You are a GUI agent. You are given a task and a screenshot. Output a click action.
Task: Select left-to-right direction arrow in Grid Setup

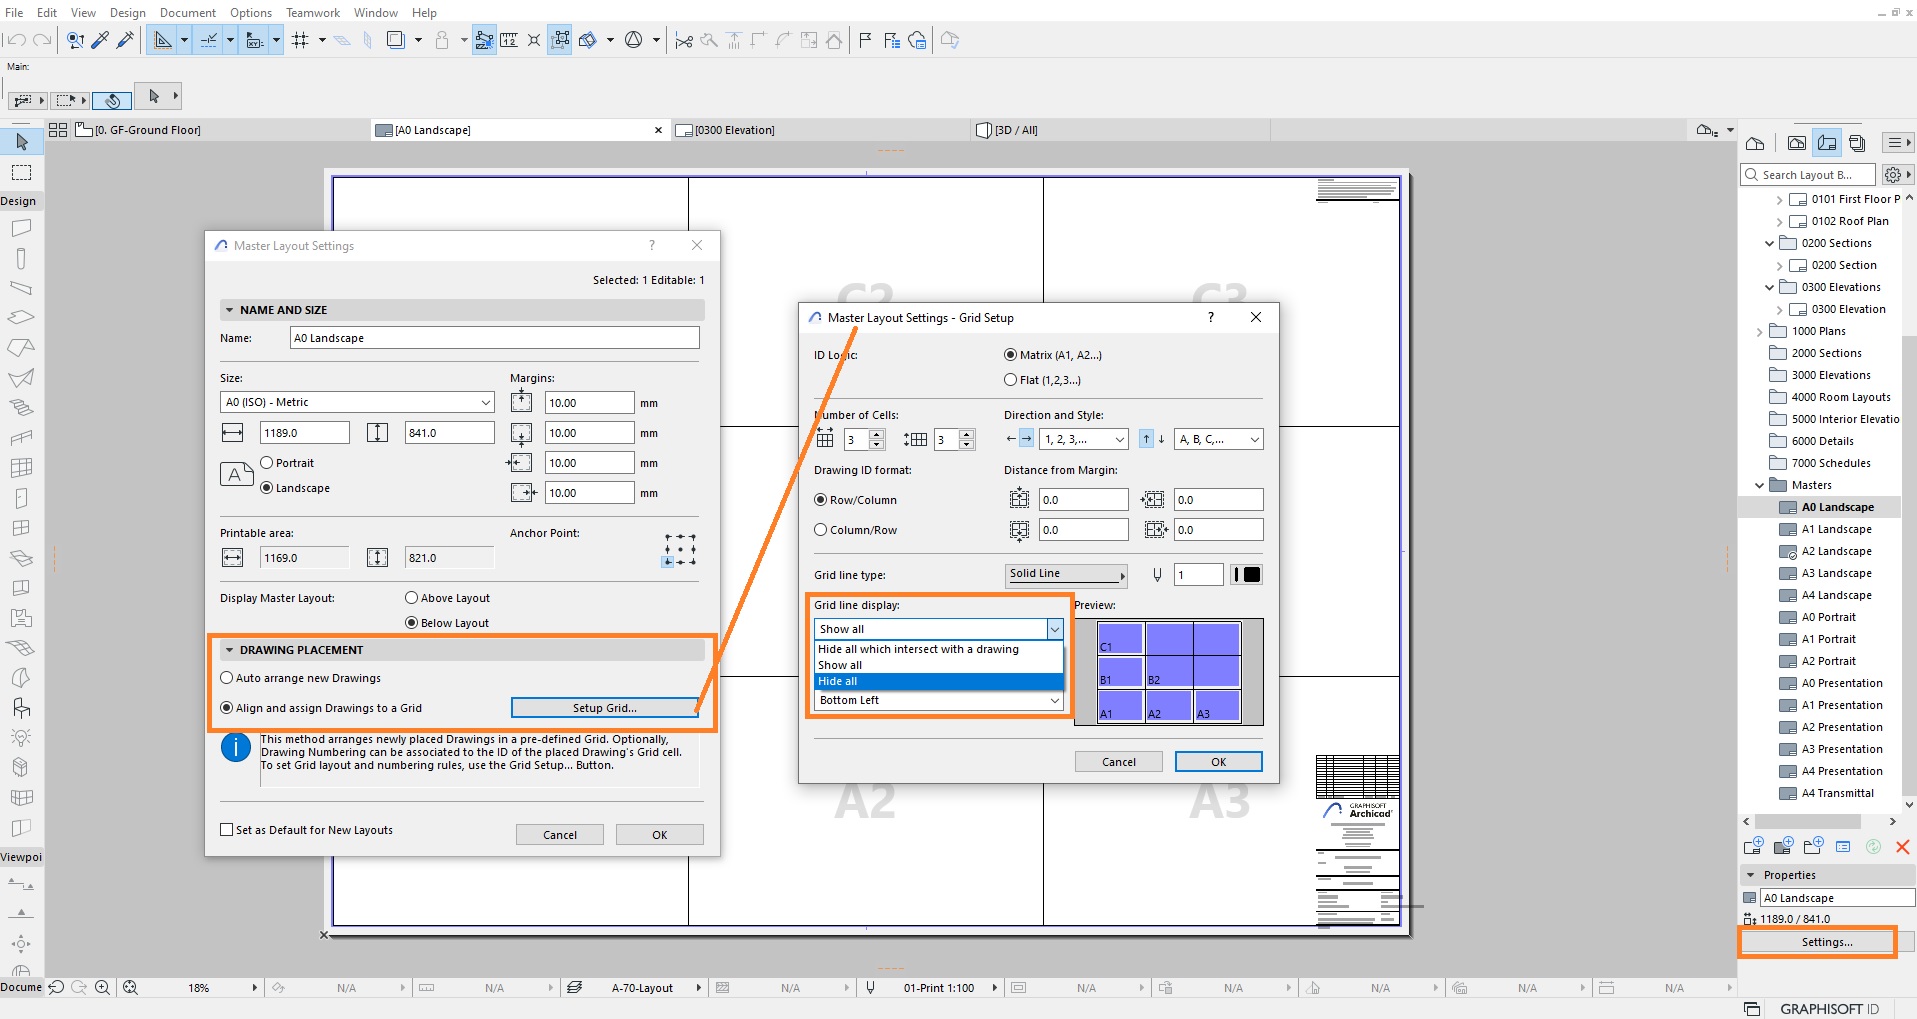tap(1027, 439)
